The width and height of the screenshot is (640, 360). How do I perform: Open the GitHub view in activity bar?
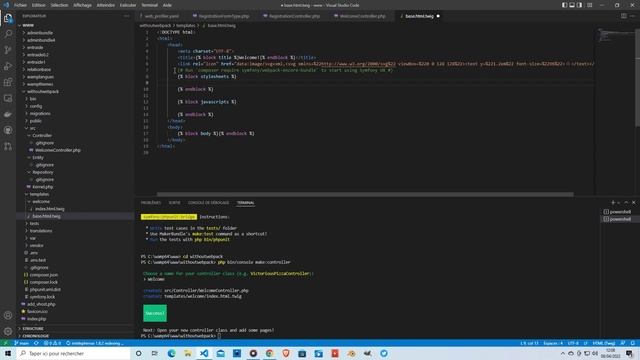pos(8,130)
